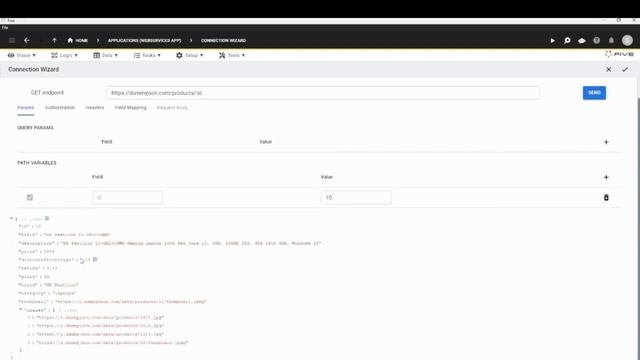
Task: Open the user profile avatar
Action: [x=627, y=40]
